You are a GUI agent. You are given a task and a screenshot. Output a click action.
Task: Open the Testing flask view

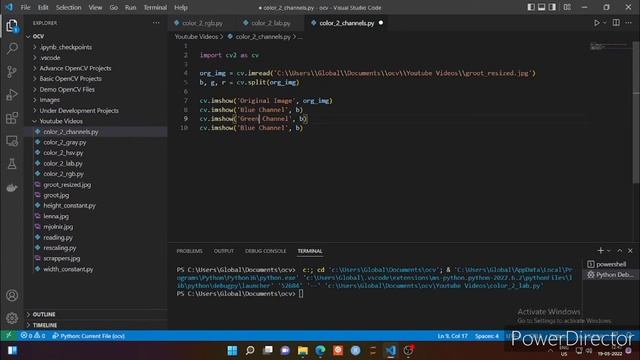pyautogui.click(x=12, y=164)
